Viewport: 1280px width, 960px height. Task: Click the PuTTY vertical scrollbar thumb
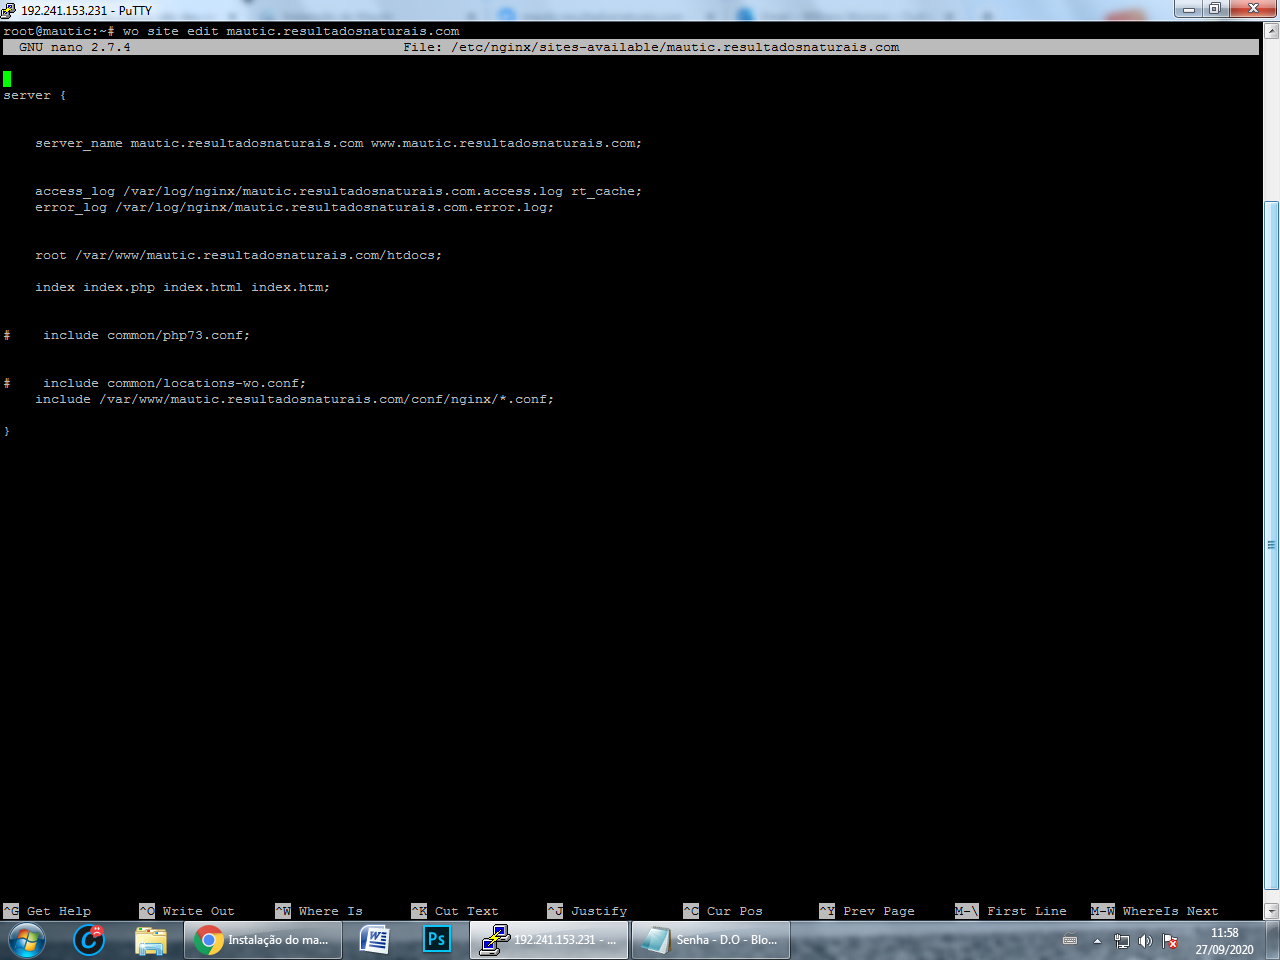(x=1272, y=545)
